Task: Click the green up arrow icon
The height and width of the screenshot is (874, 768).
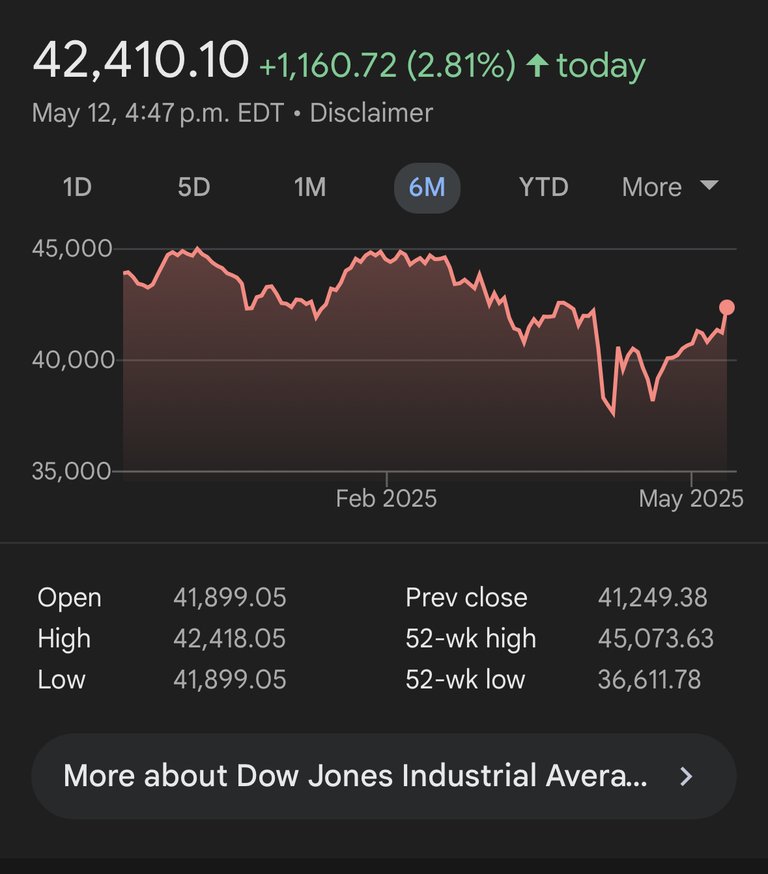Action: point(537,66)
